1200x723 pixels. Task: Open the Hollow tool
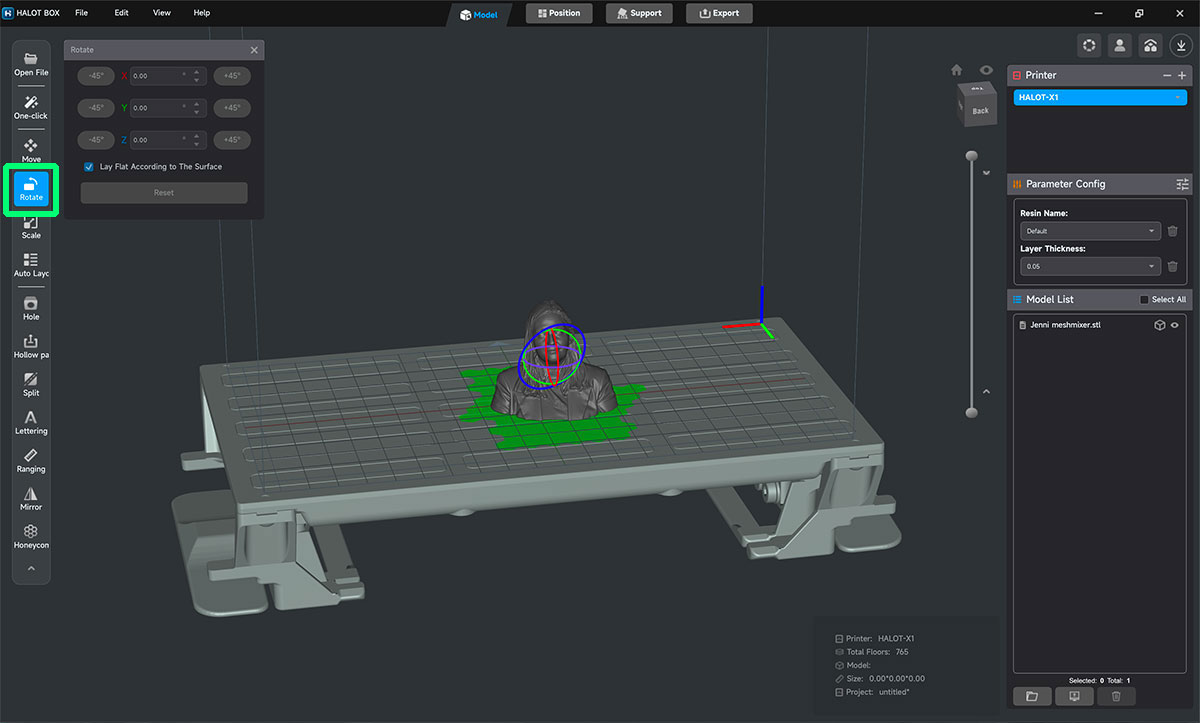point(31,347)
